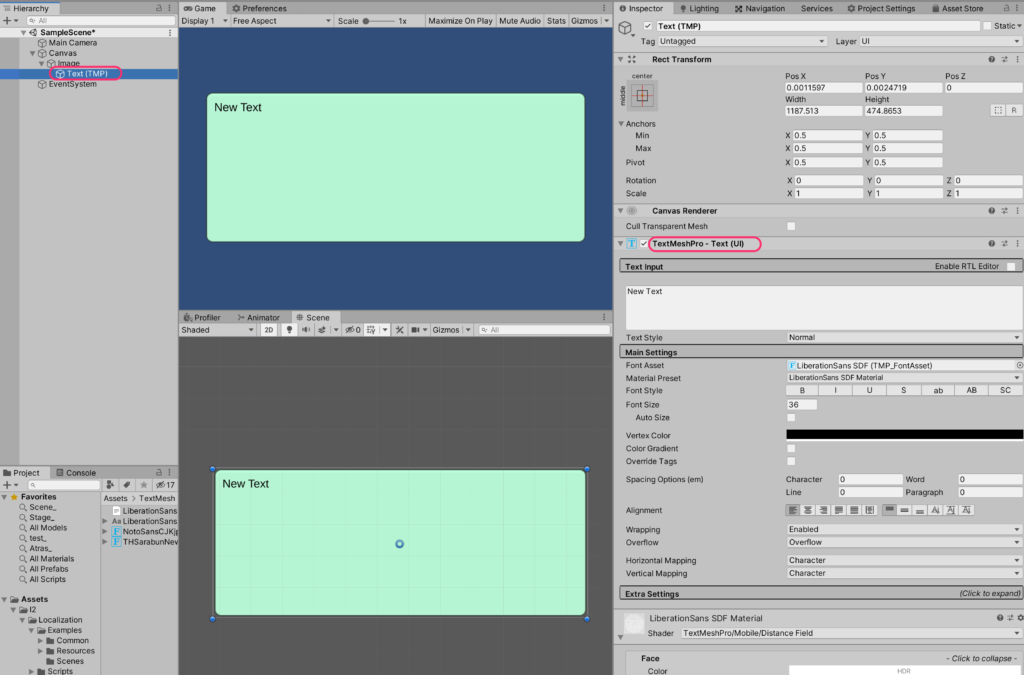
Task: Toggle scene lighting with the lightbulb icon
Action: click(x=291, y=330)
